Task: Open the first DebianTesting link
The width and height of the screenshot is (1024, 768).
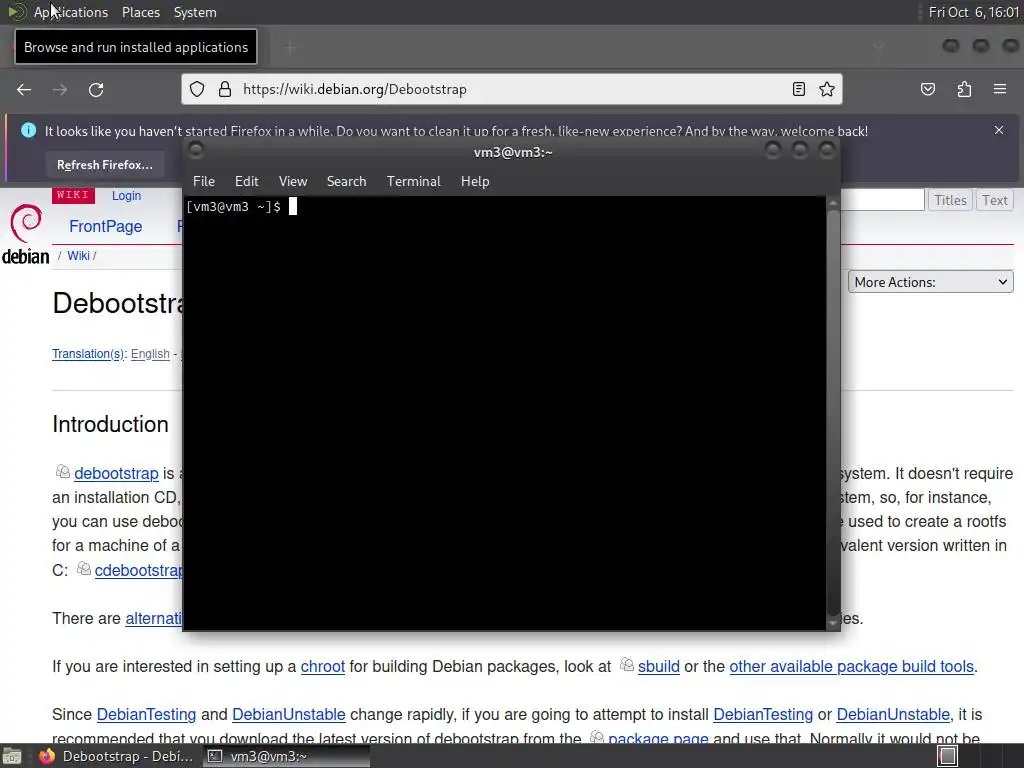Action: click(x=146, y=714)
